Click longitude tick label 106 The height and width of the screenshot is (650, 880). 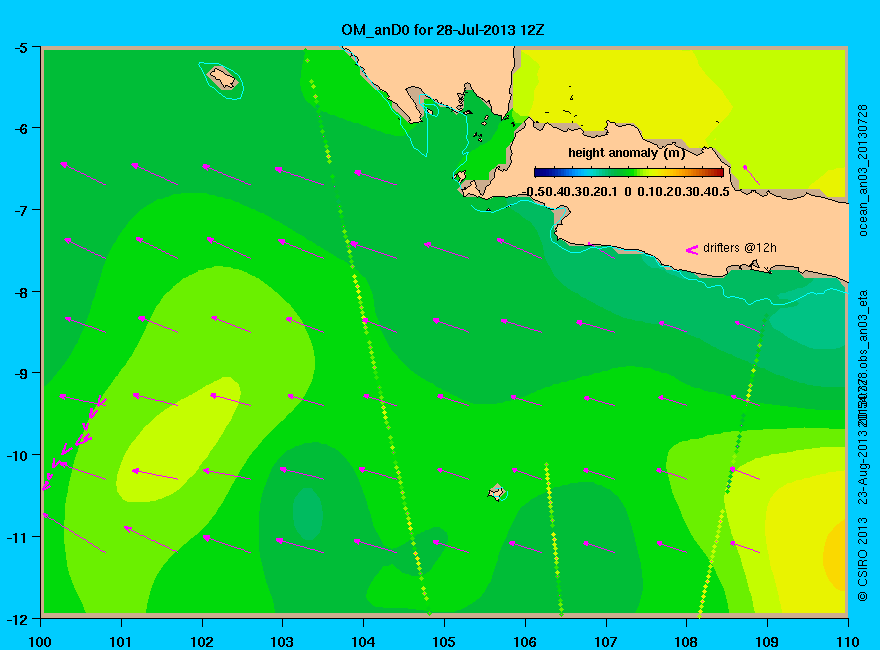(x=525, y=642)
